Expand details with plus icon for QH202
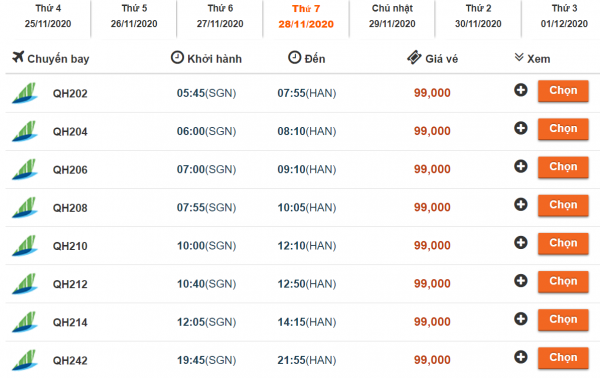The image size is (600, 378). click(x=520, y=90)
